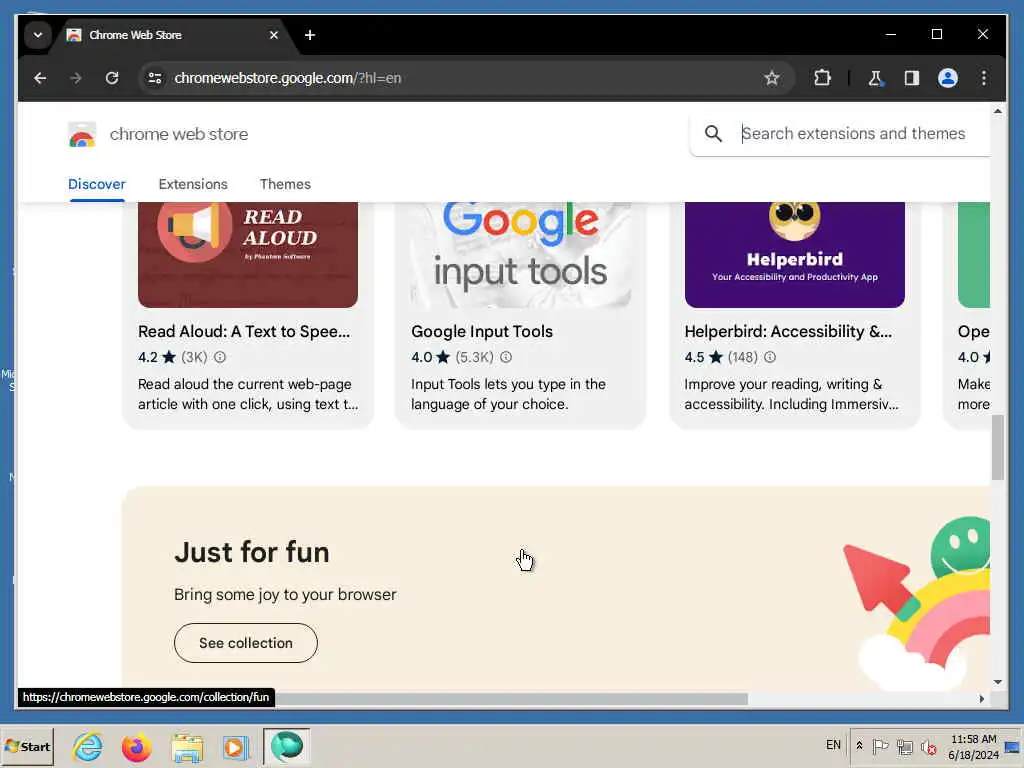This screenshot has height=768, width=1024.
Task: Click the Show desktop tray button
Action: (1013, 746)
